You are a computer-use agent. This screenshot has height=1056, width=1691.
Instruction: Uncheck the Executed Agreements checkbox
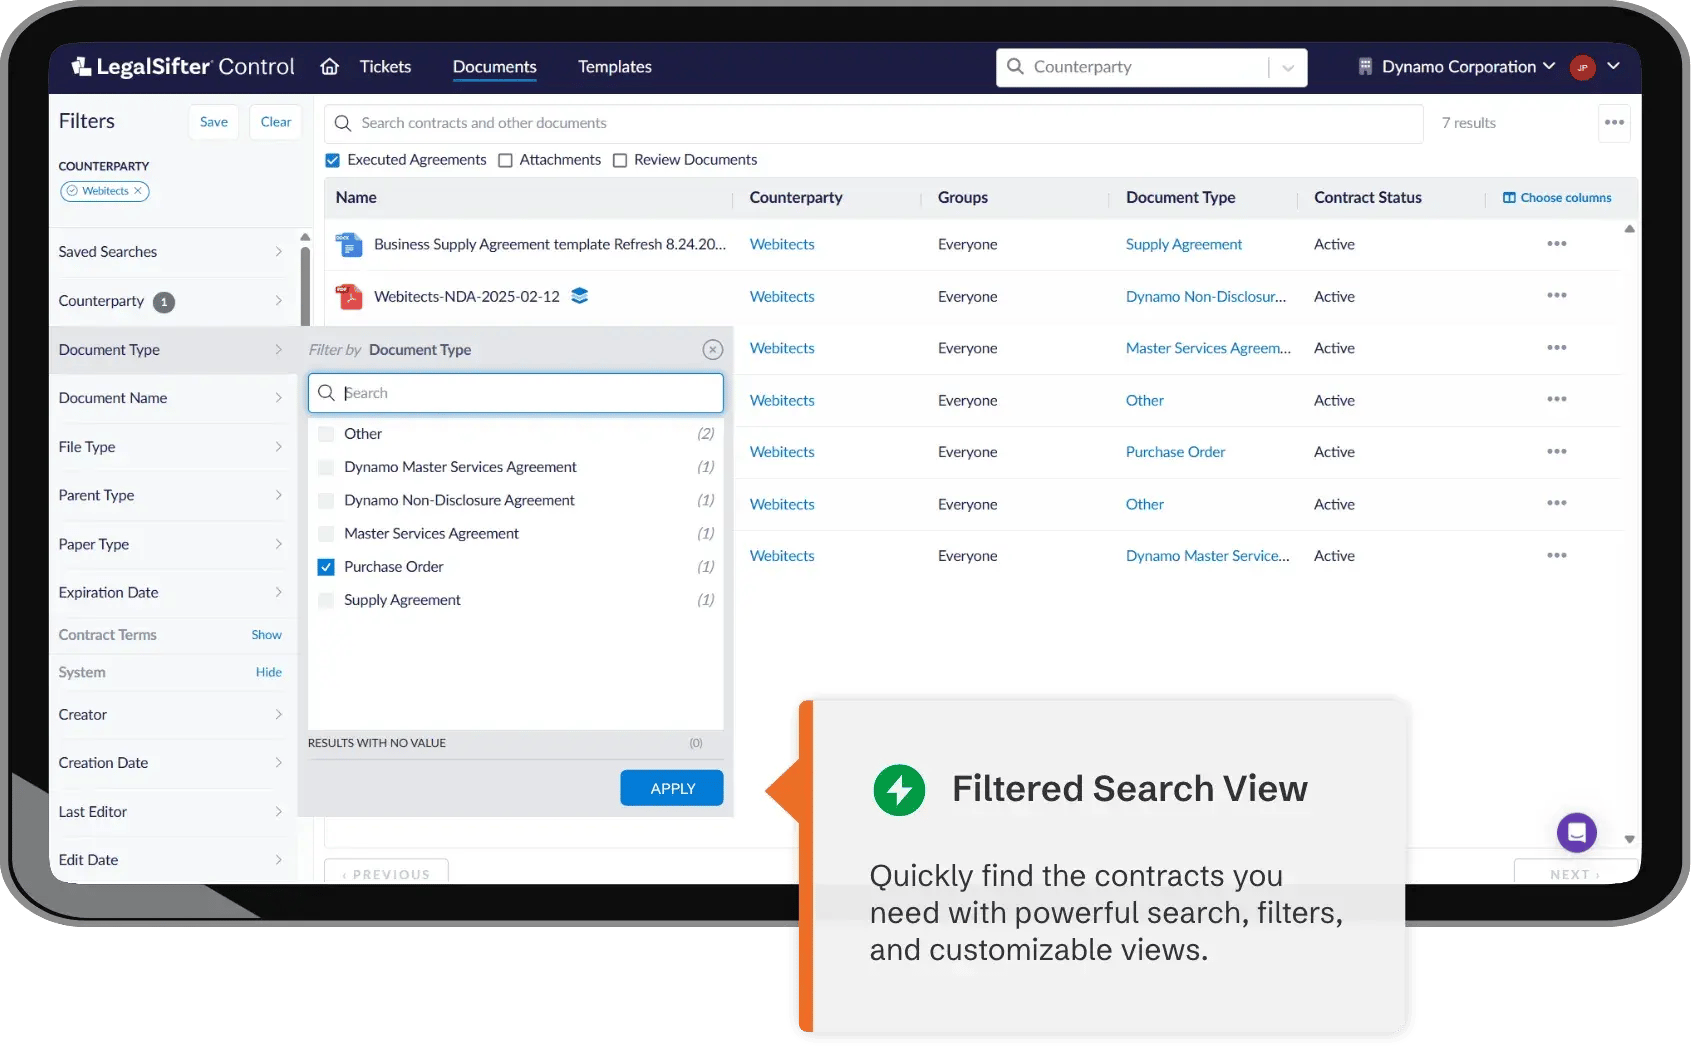click(333, 160)
